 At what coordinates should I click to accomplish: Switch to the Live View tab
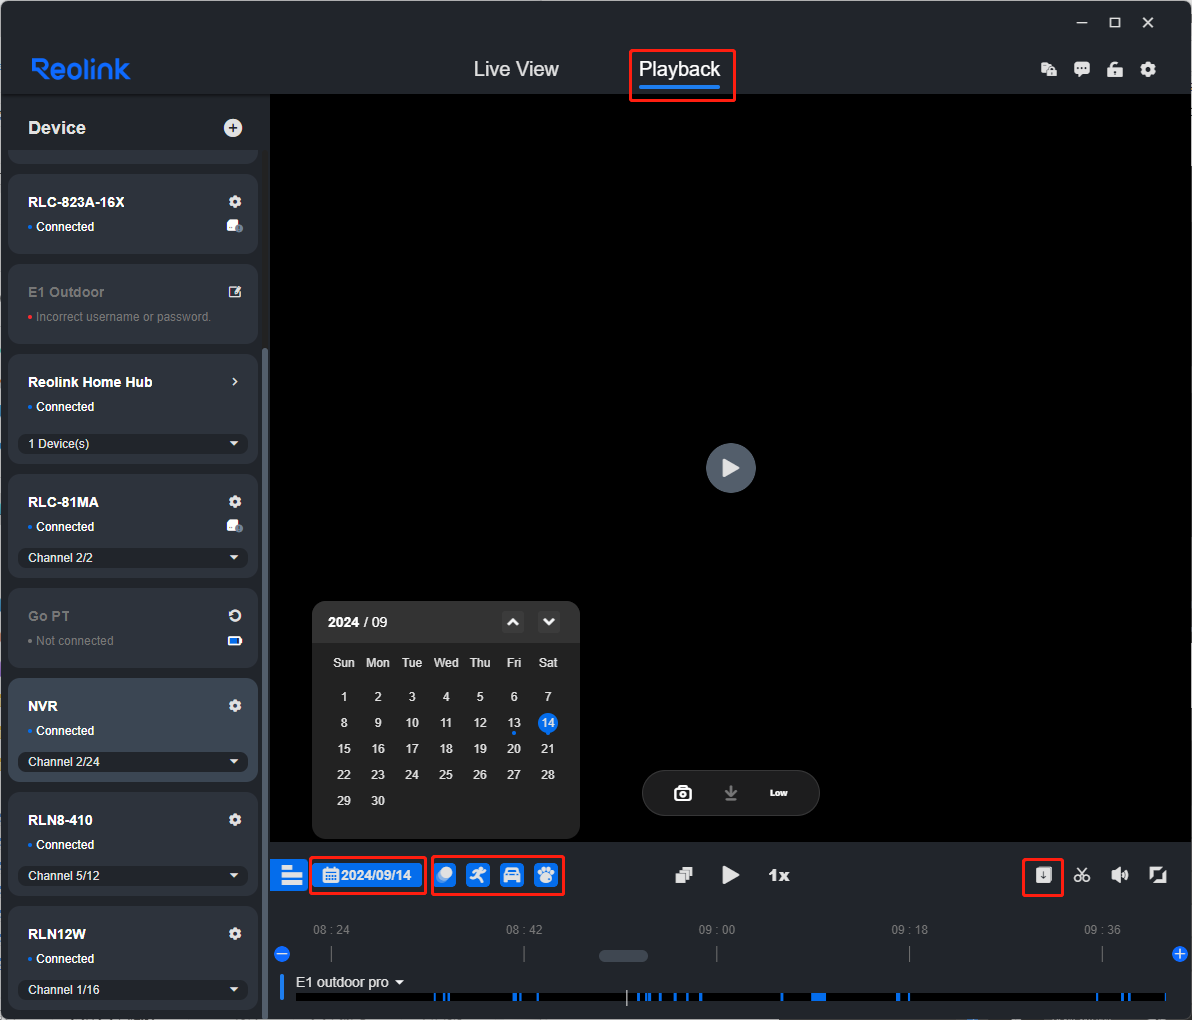515,69
